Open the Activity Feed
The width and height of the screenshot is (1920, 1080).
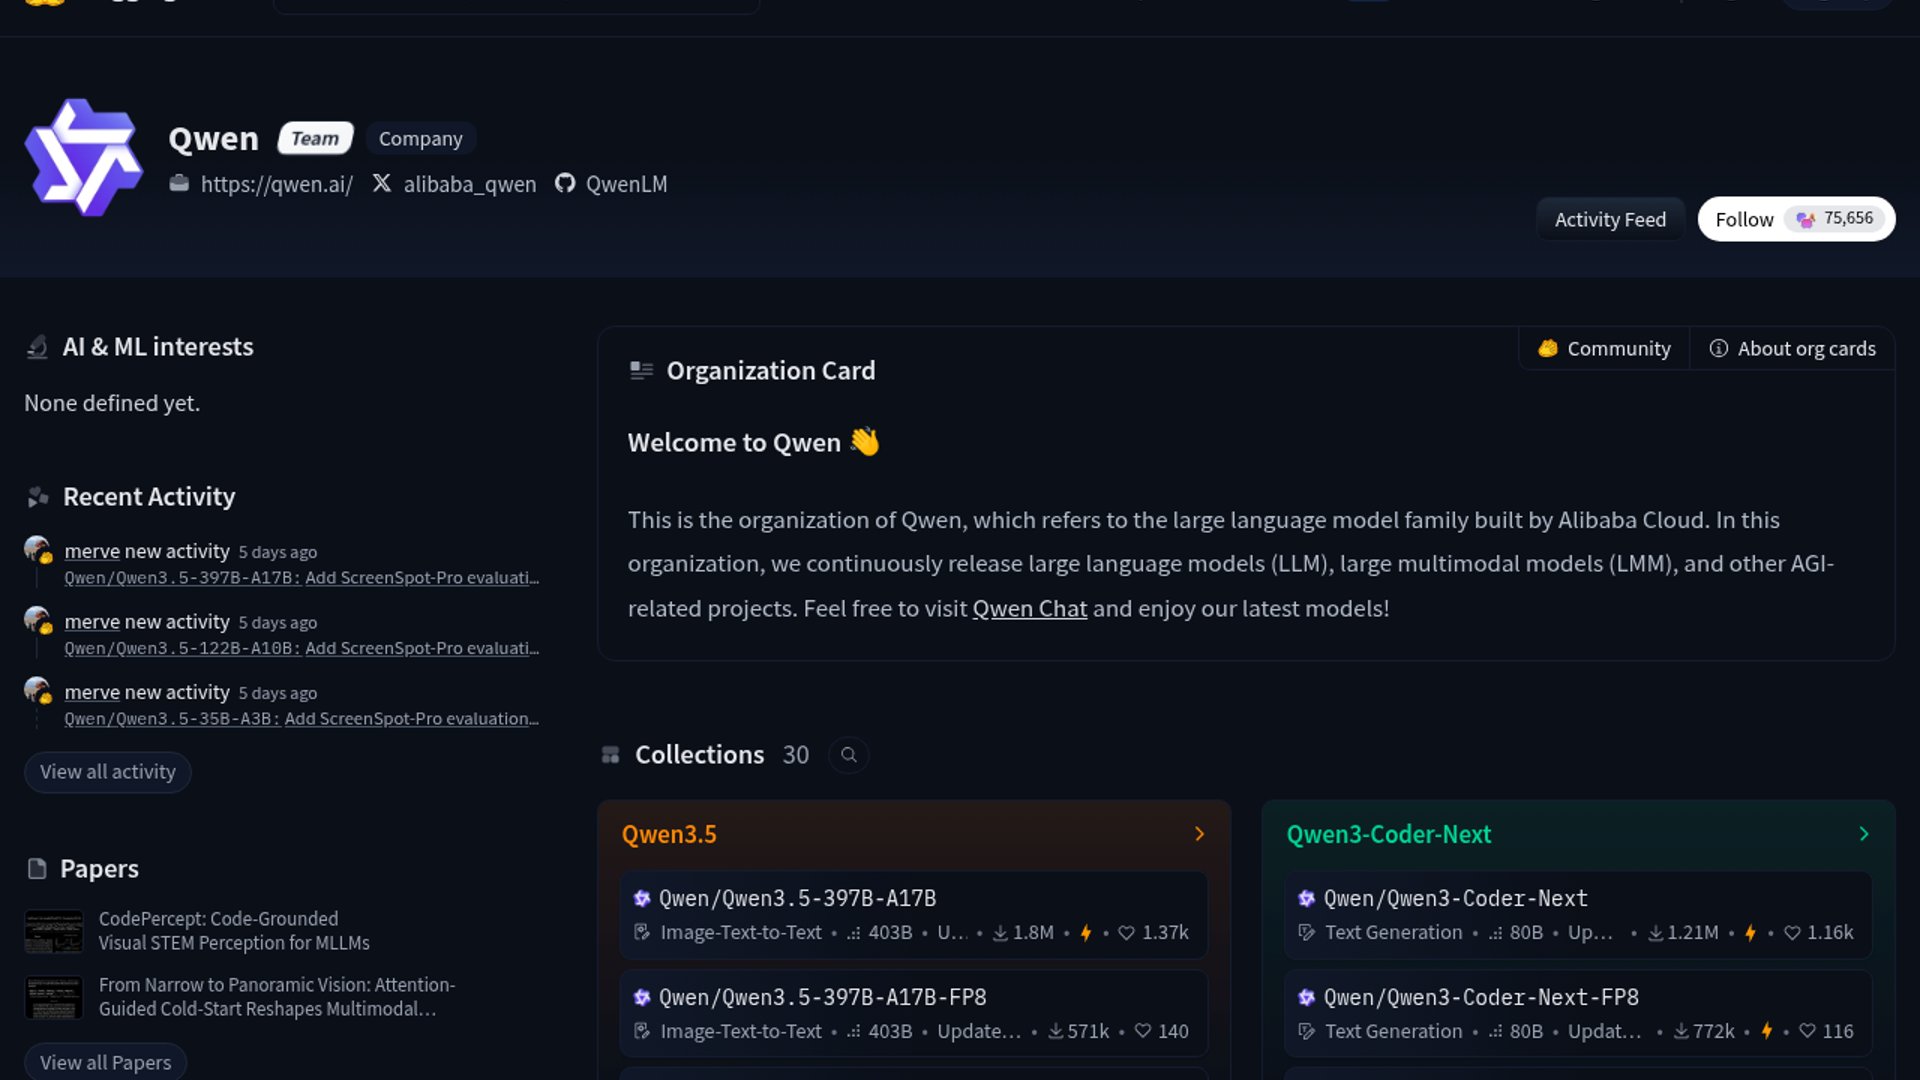click(x=1609, y=219)
